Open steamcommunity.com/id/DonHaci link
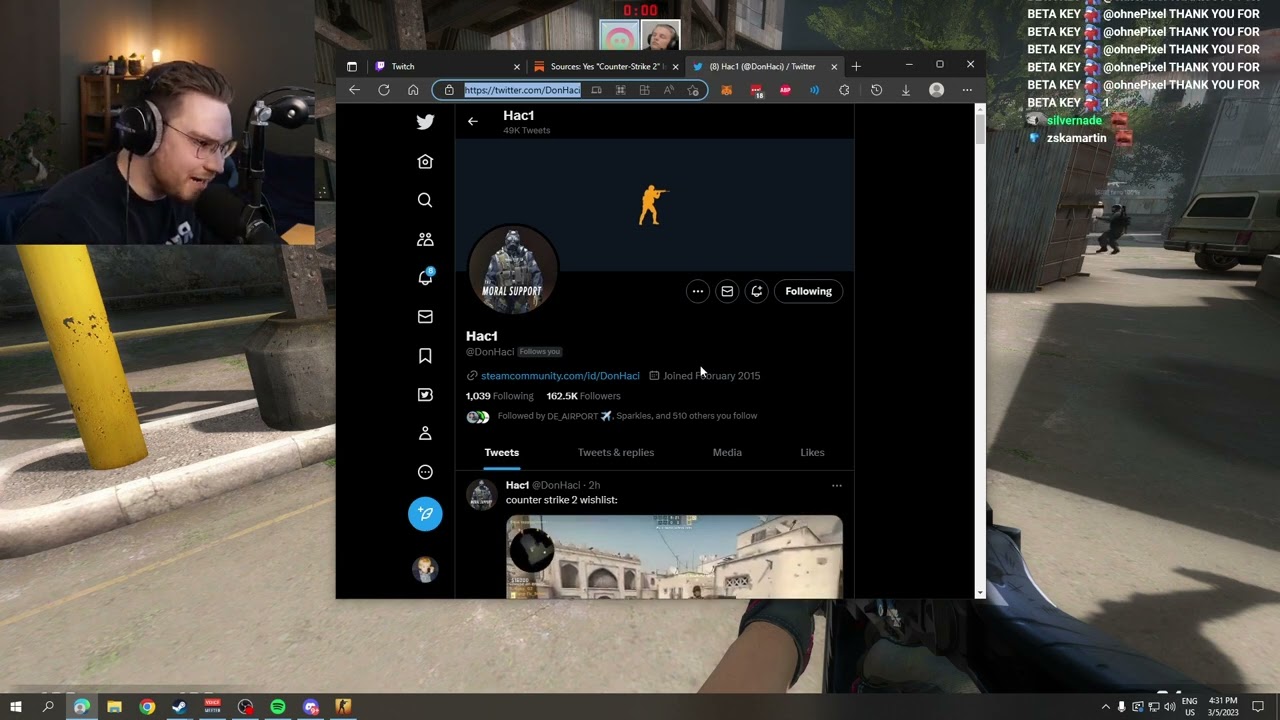1280x720 pixels. 560,376
